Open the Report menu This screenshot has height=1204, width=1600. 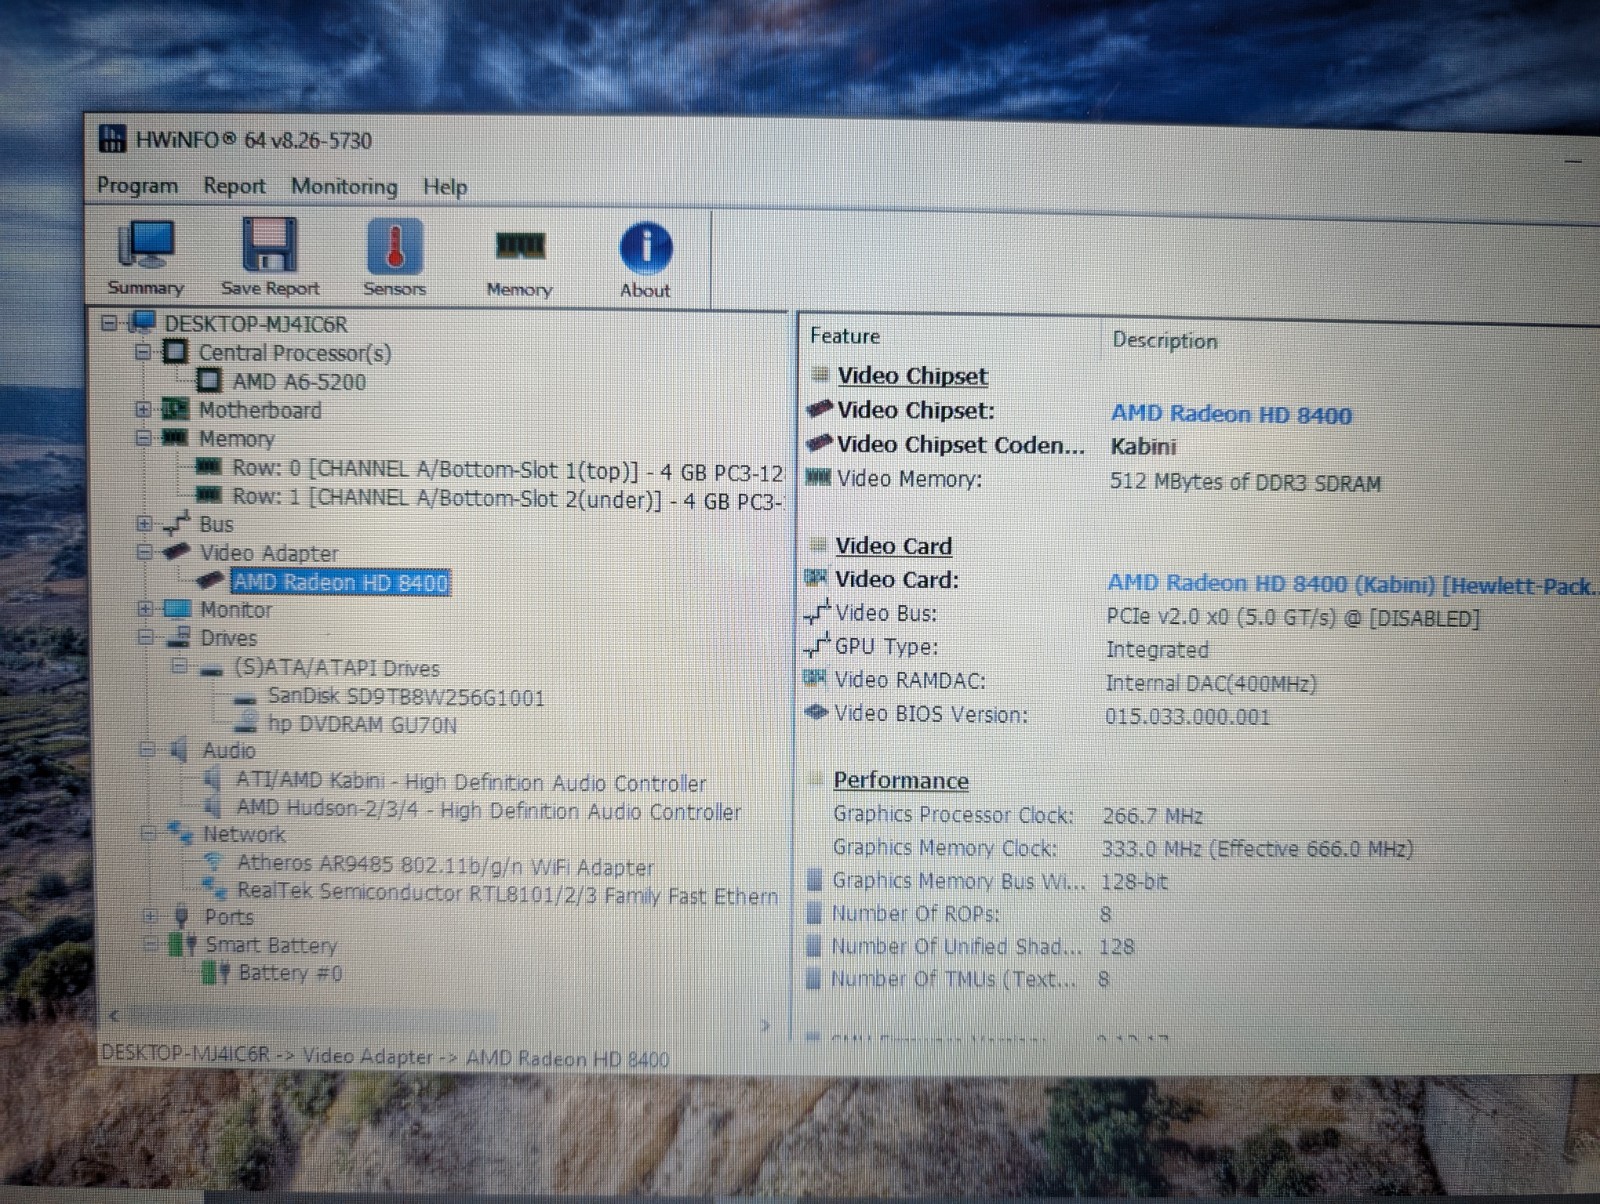[x=234, y=186]
